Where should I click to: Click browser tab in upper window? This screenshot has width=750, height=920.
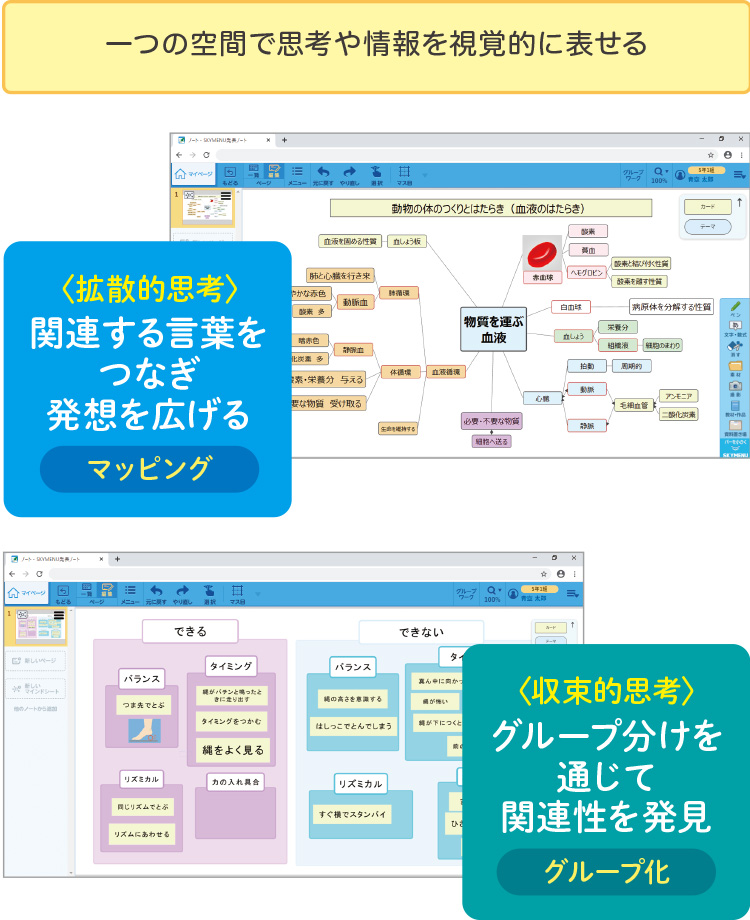(224, 140)
